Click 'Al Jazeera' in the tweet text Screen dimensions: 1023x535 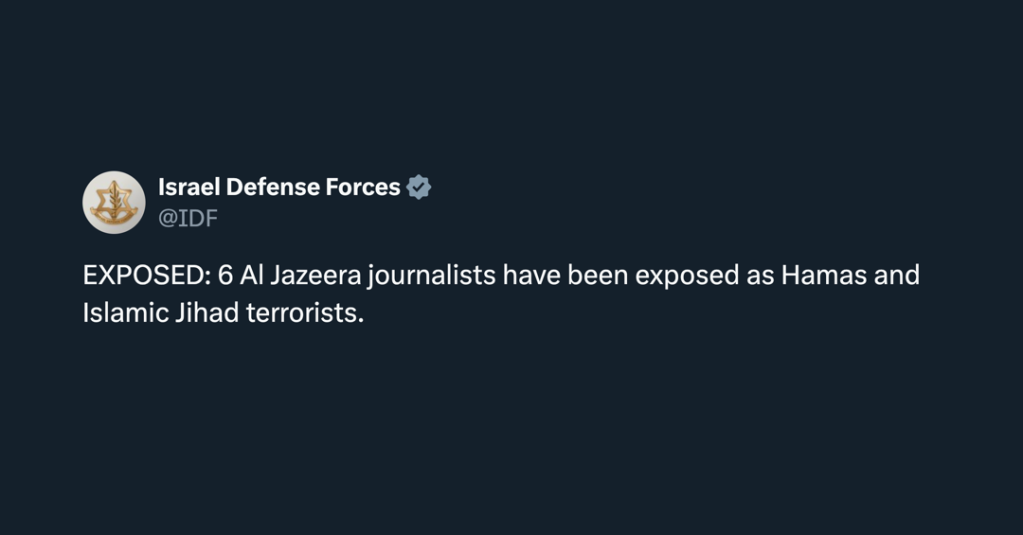(x=302, y=276)
